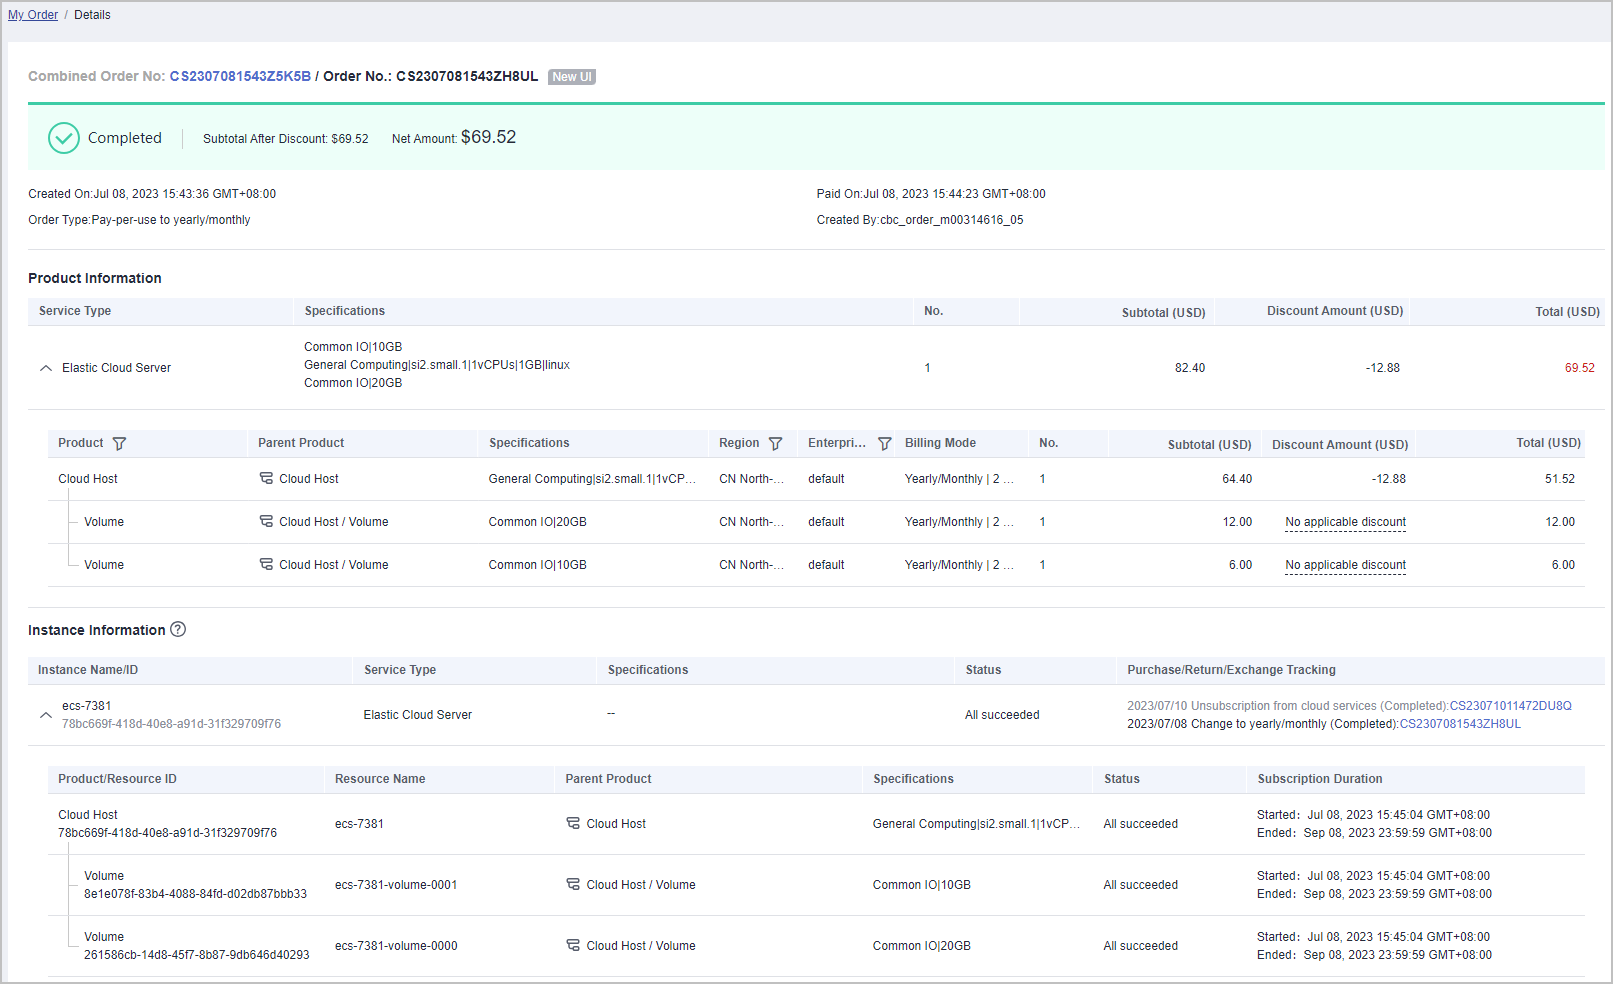Click the volume icon in the Common IO|20GB product row
Screen dimensions: 1613x984
[266, 522]
